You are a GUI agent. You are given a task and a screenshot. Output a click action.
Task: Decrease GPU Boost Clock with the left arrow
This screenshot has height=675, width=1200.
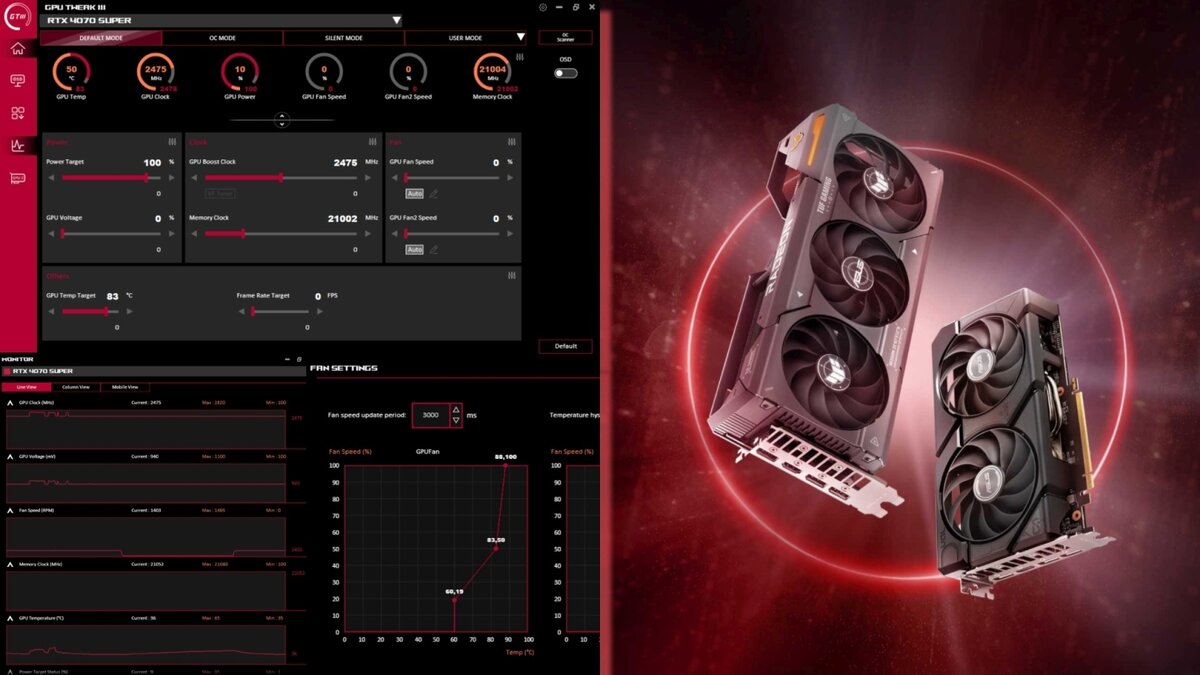click(194, 178)
